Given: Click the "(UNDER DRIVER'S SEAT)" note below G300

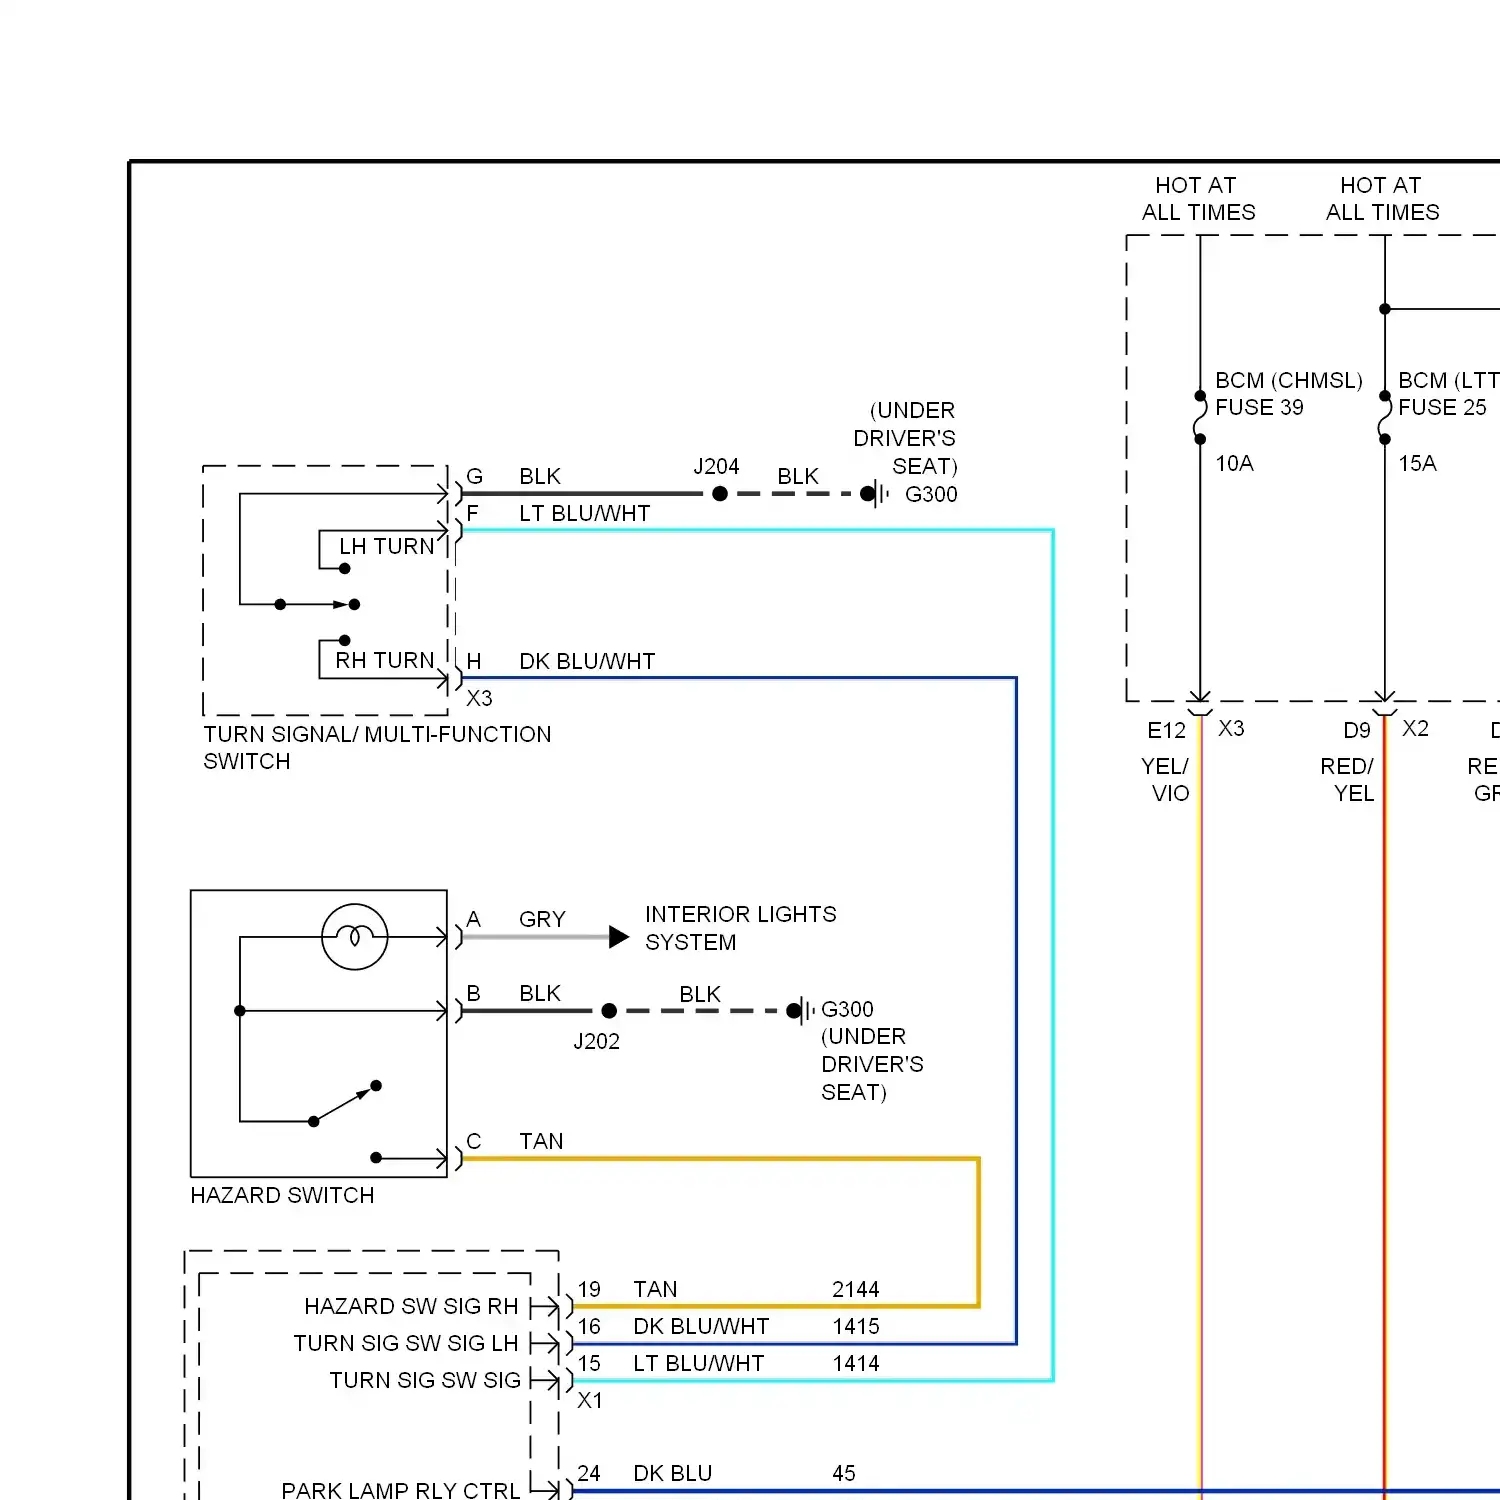Looking at the screenshot, I should click(872, 1064).
